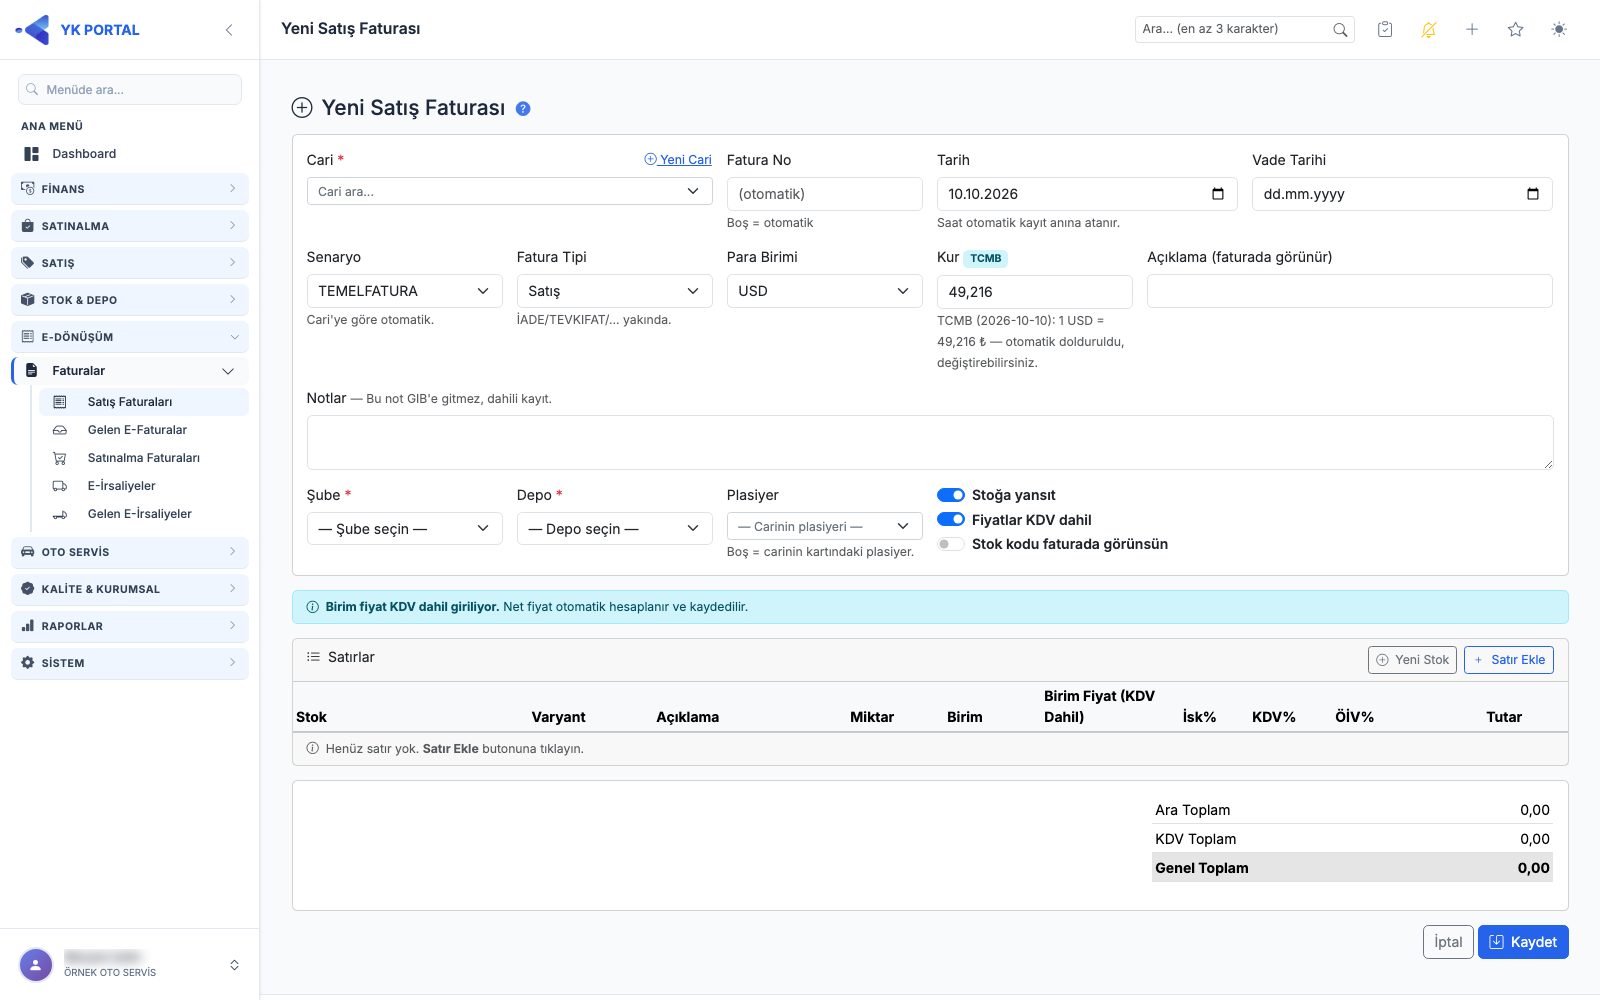Click the Kaydet button
Screen dimensions: 1600x1000
(1523, 942)
